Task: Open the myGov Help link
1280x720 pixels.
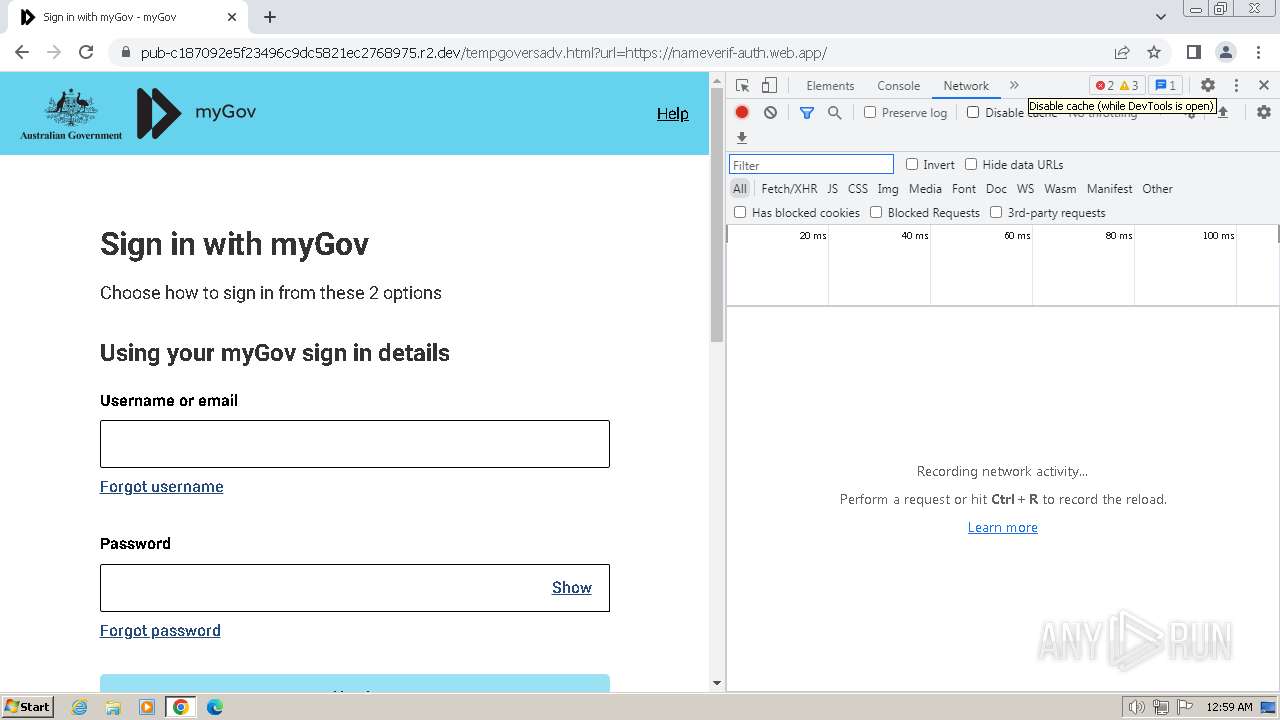Action: (673, 114)
